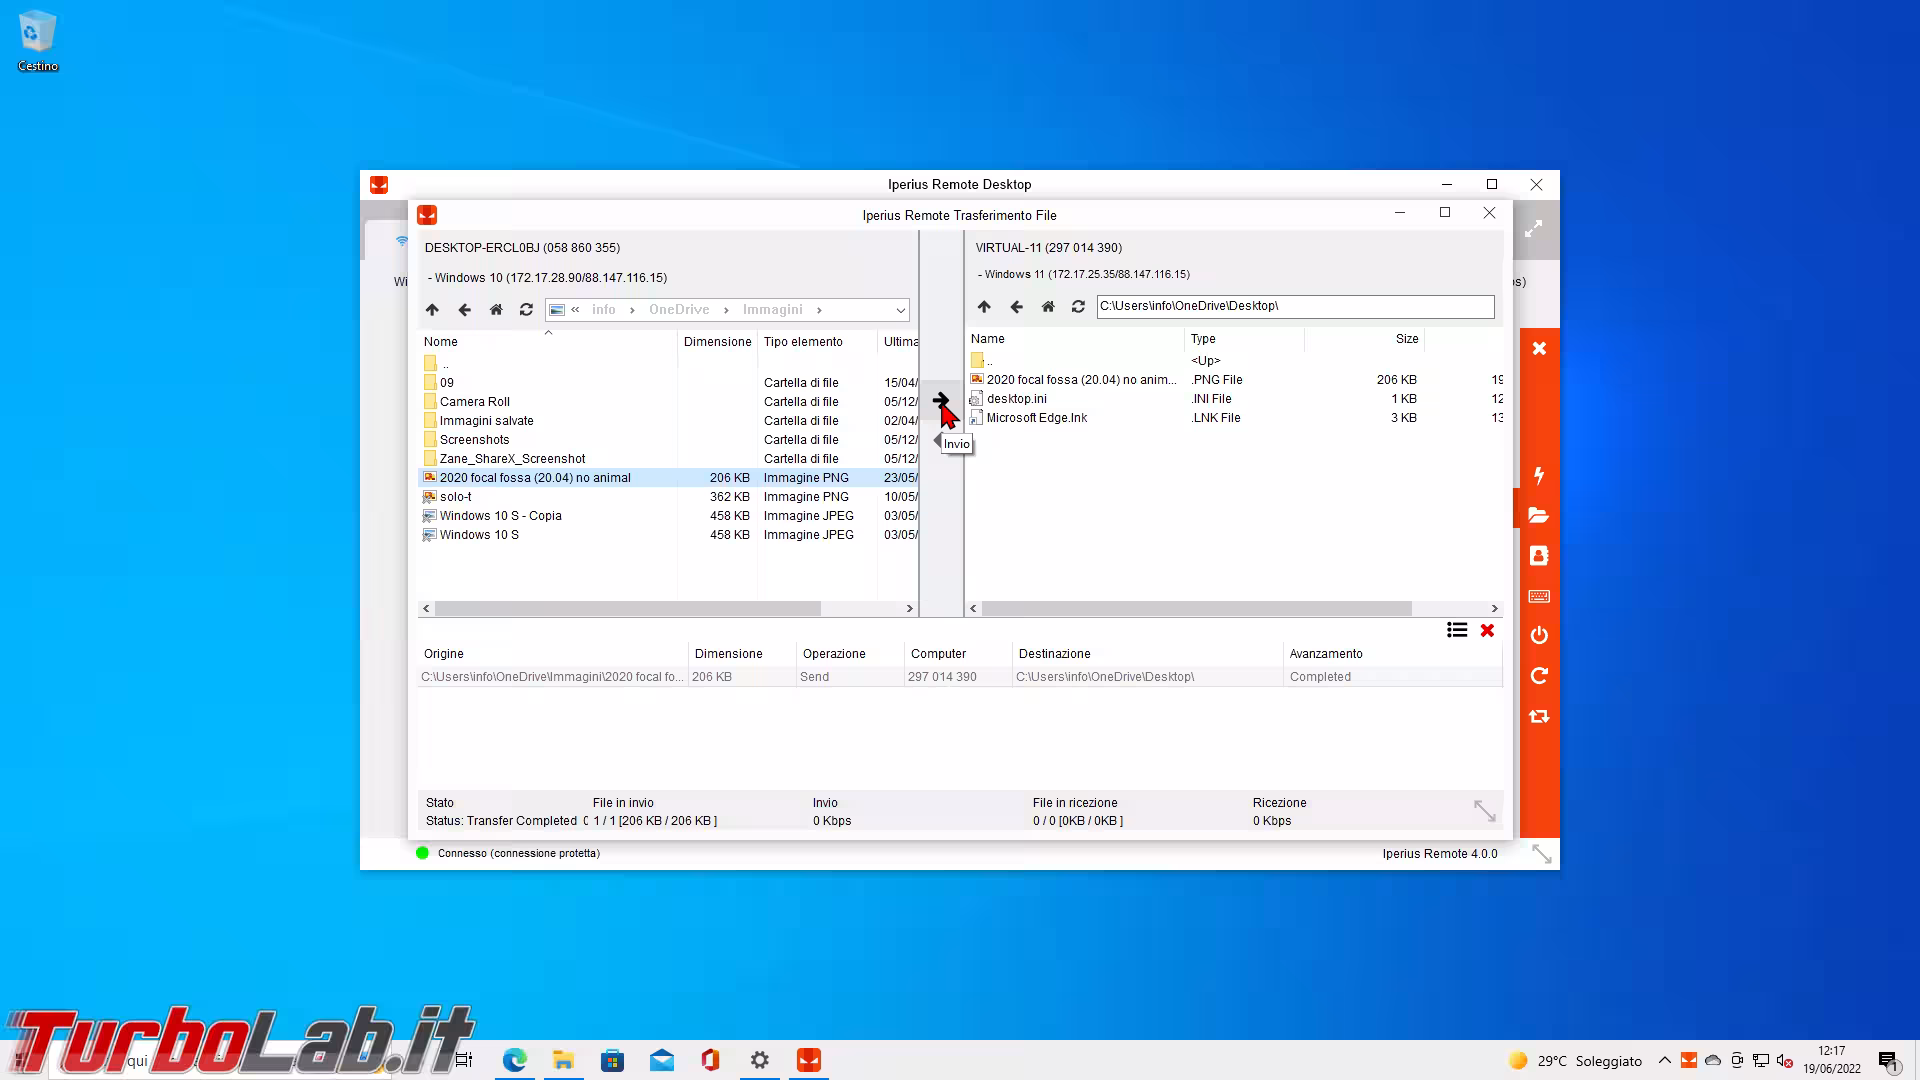Screen dimensions: 1920x1080
Task: Sort remote files by Type column
Action: pyautogui.click(x=1203, y=339)
